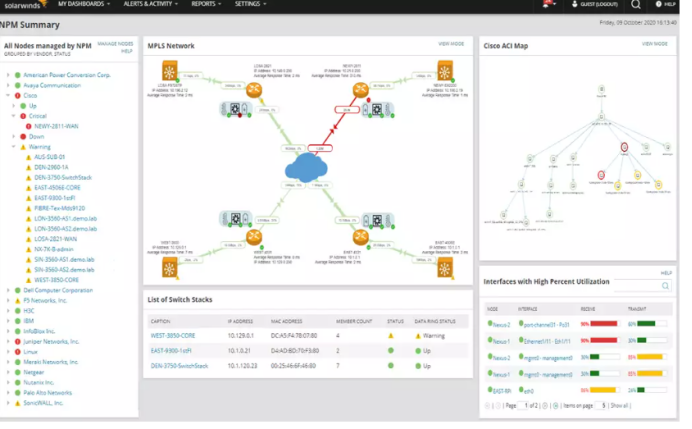Open the Reports menu
This screenshot has width=692, height=429.
click(206, 4)
